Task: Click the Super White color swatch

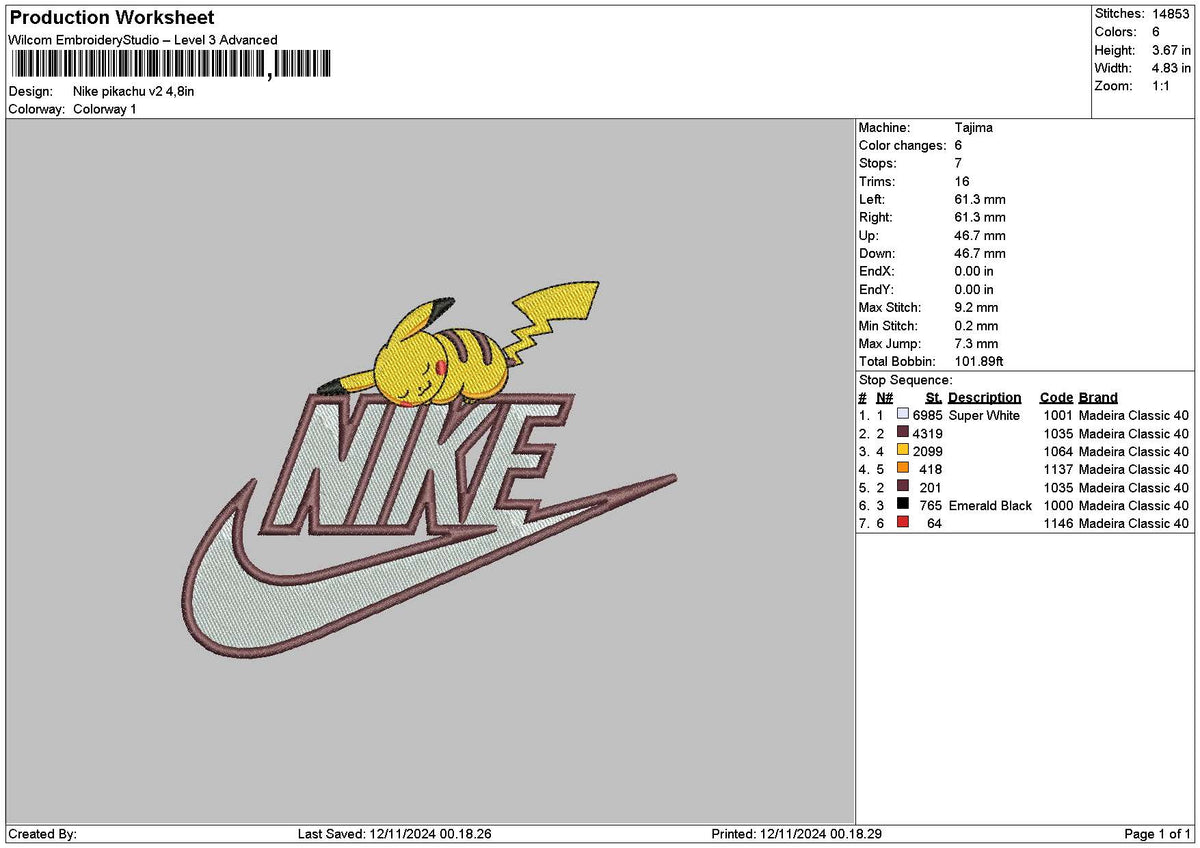Action: 902,415
